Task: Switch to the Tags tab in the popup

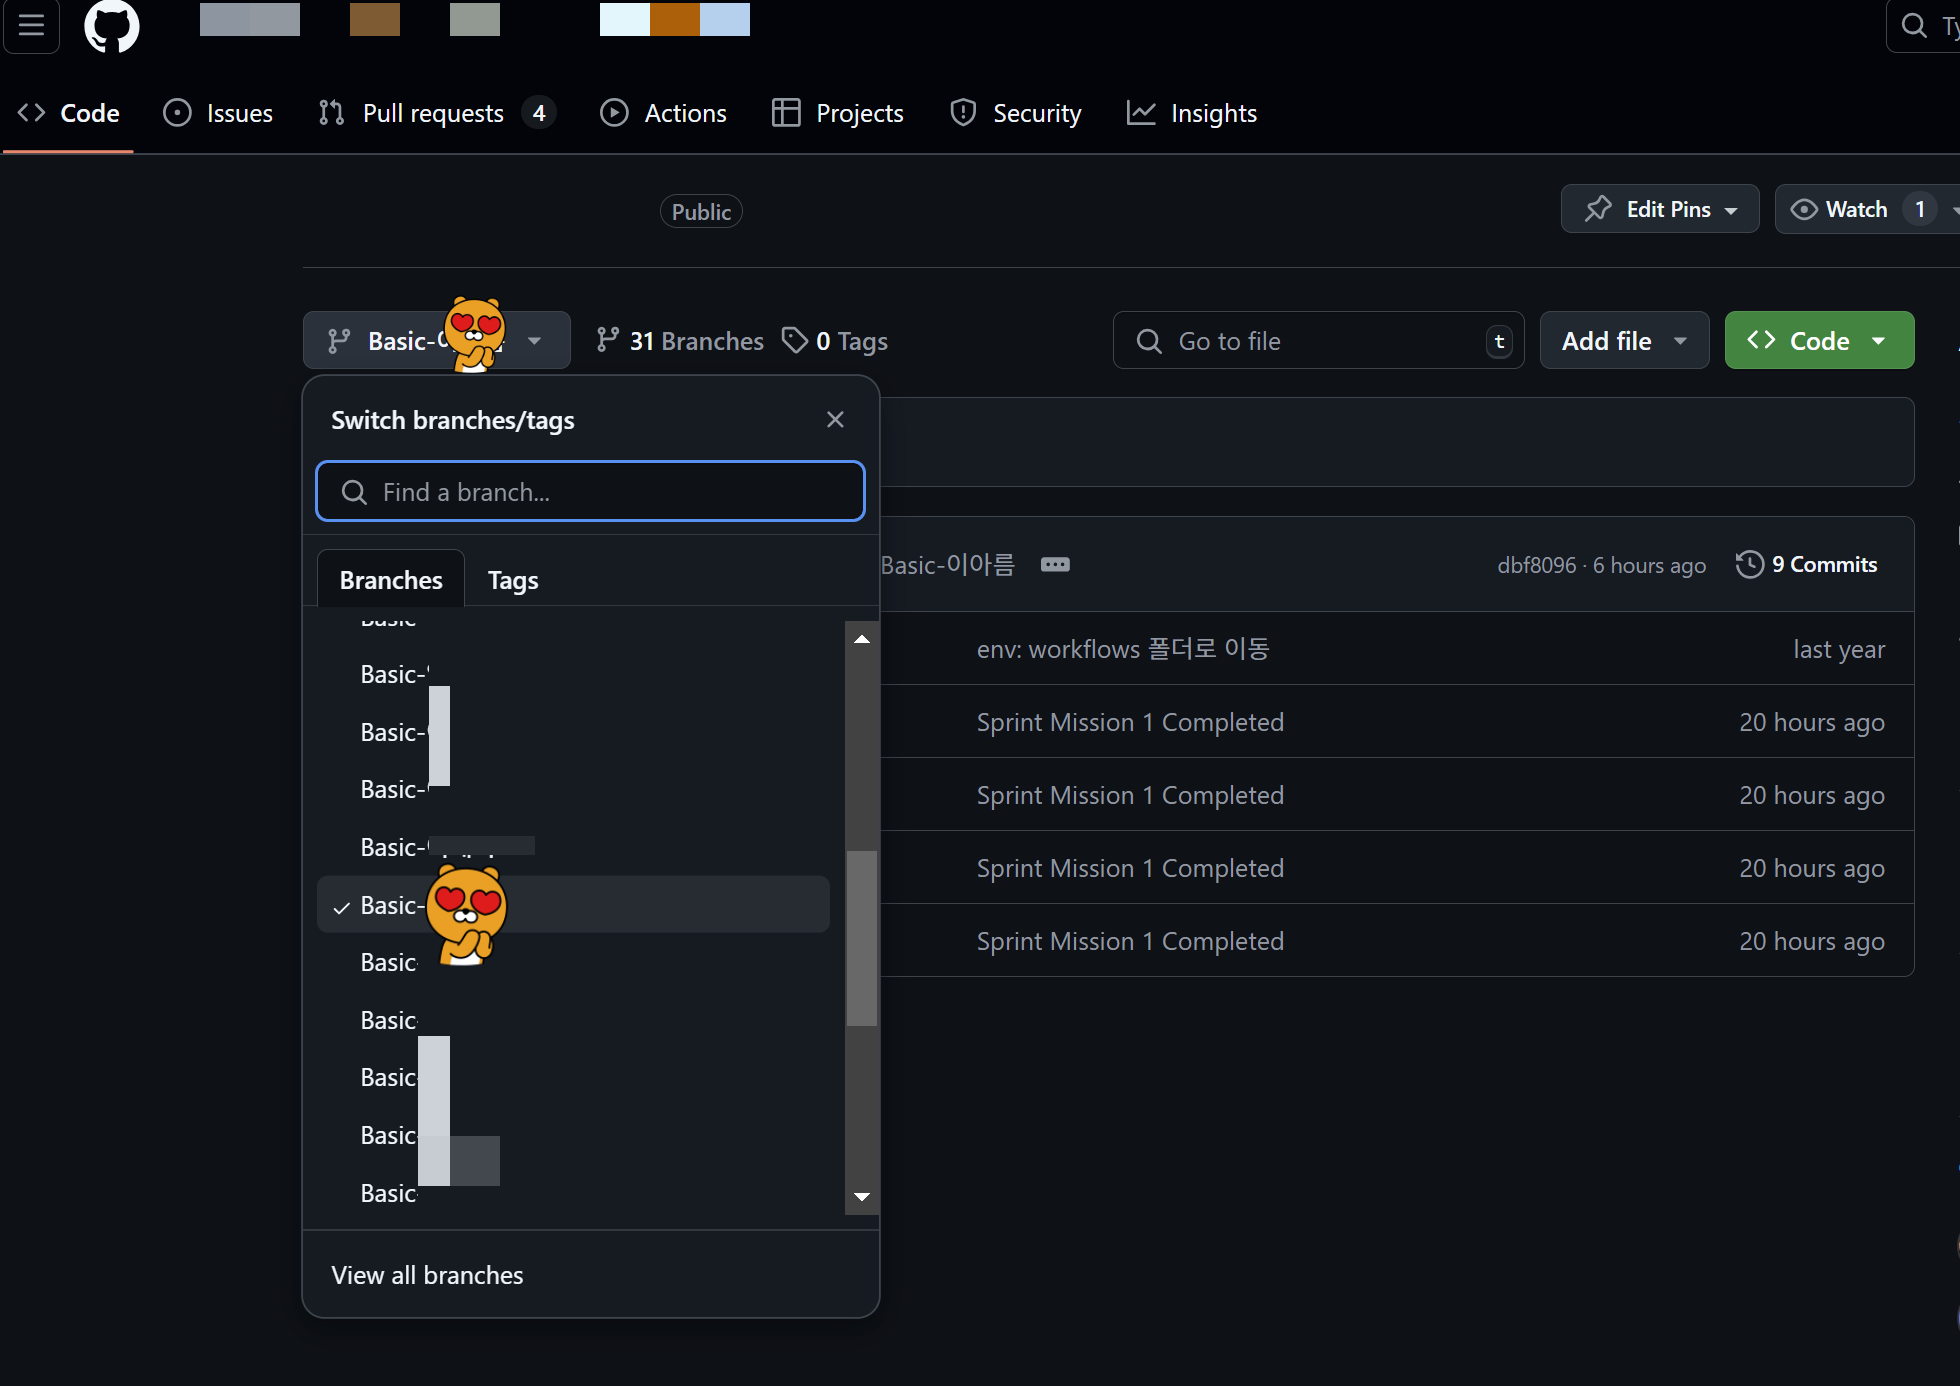Action: [513, 580]
